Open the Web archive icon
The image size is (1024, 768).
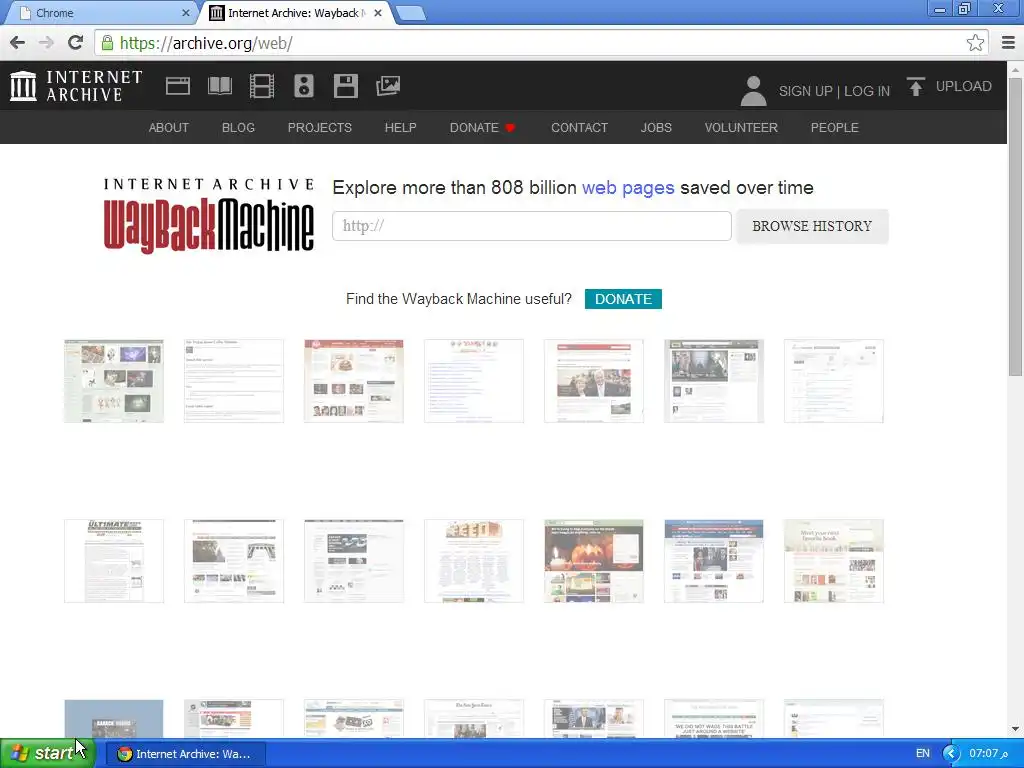178,86
